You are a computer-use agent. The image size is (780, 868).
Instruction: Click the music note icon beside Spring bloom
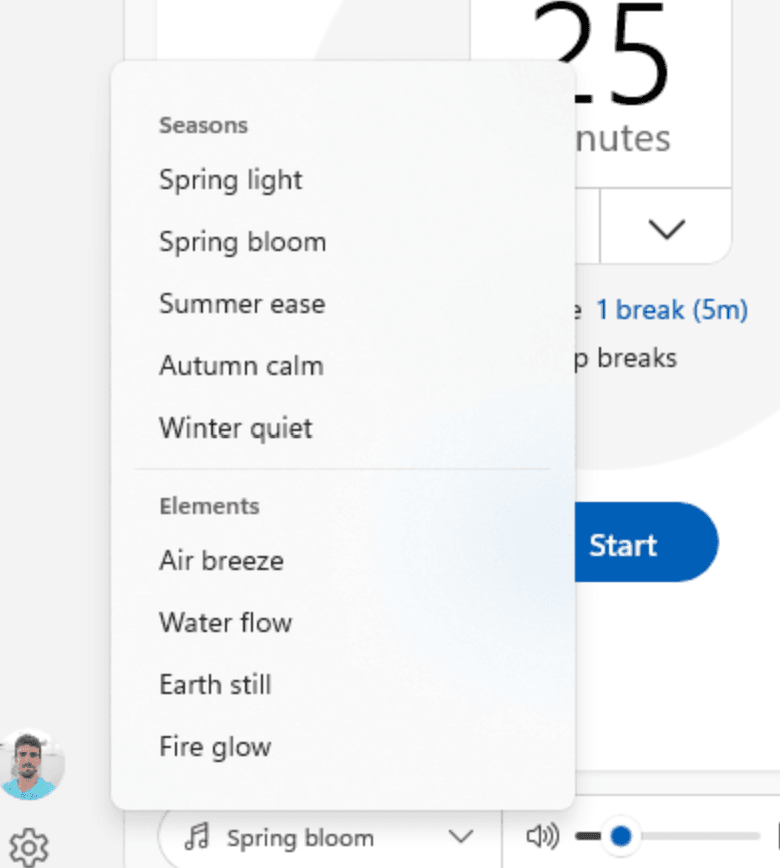click(199, 837)
